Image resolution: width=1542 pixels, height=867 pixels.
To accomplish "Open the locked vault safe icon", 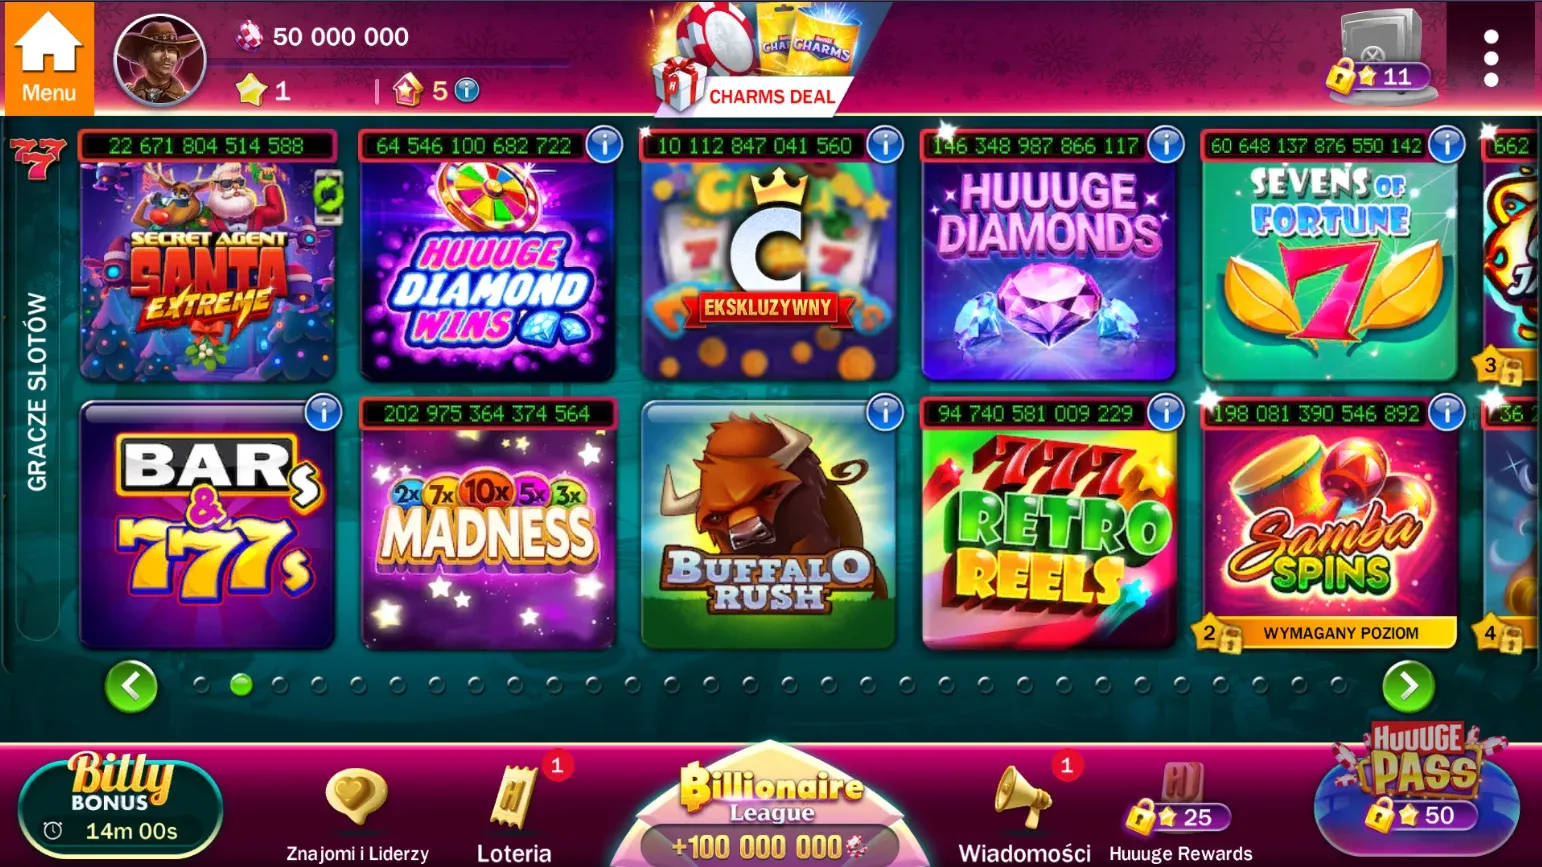I will coord(1382,55).
